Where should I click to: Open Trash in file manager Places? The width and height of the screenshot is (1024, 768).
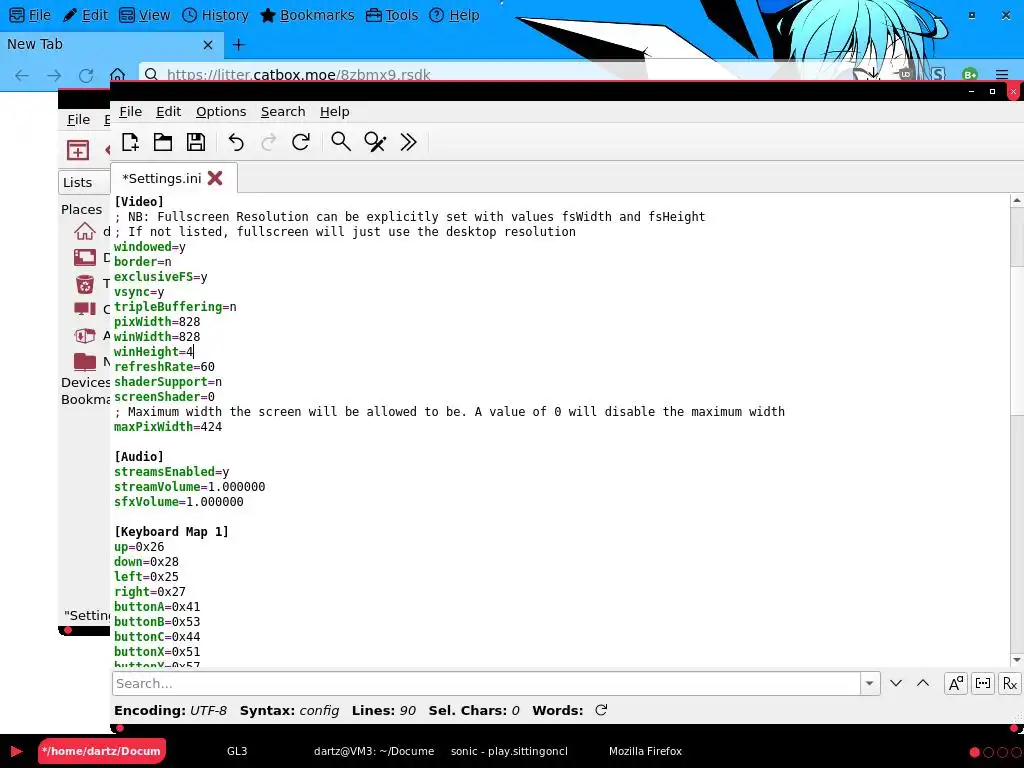[x=84, y=283]
